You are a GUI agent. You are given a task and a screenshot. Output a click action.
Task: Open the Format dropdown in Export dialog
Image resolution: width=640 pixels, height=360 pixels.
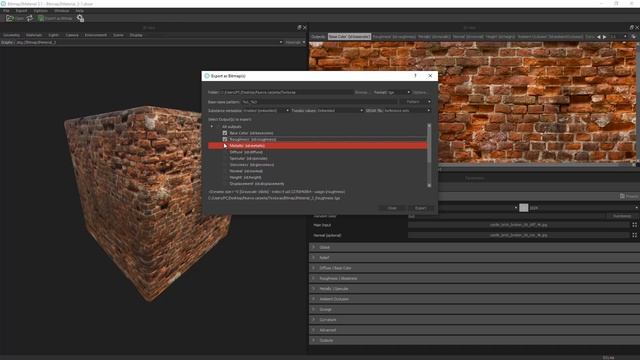pyautogui.click(x=397, y=92)
